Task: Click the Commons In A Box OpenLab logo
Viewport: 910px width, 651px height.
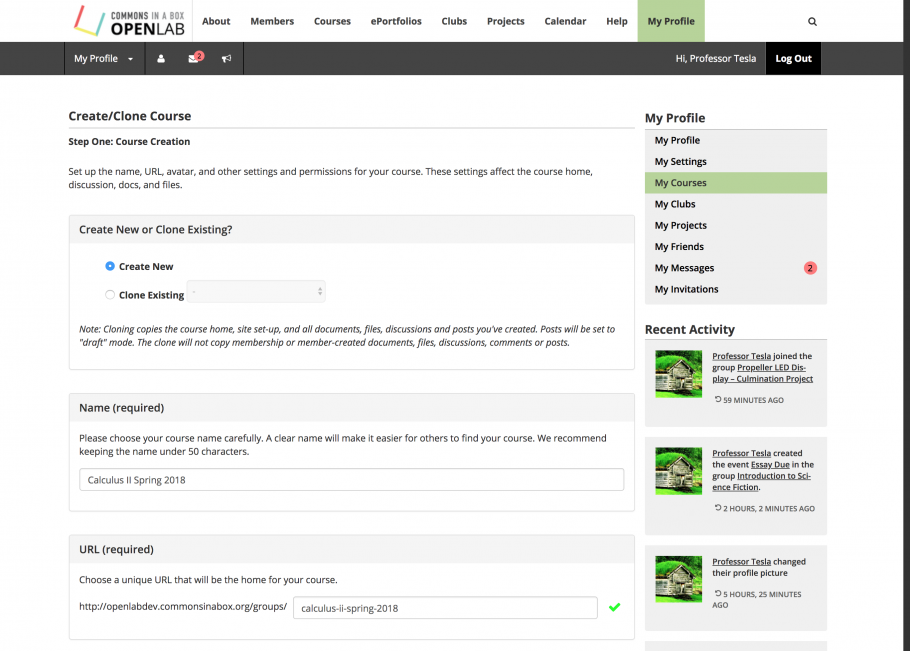Action: [x=129, y=21]
